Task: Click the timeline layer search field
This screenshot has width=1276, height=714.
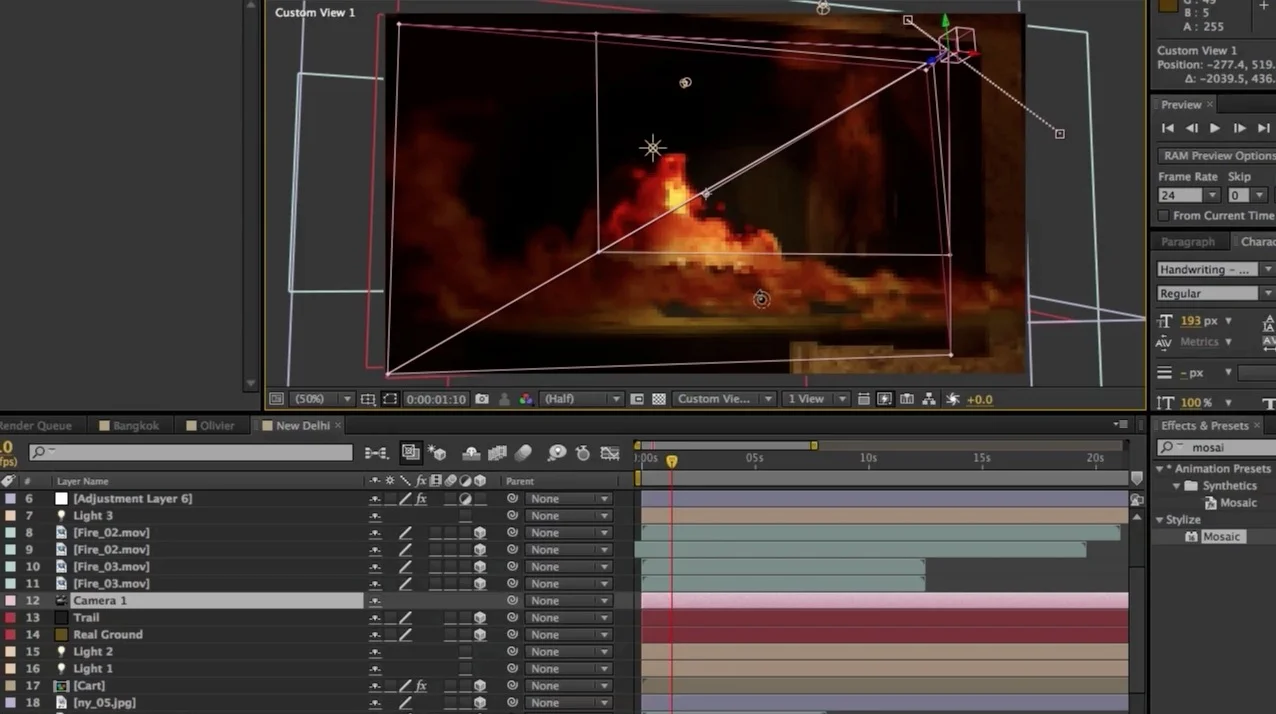Action: click(190, 453)
